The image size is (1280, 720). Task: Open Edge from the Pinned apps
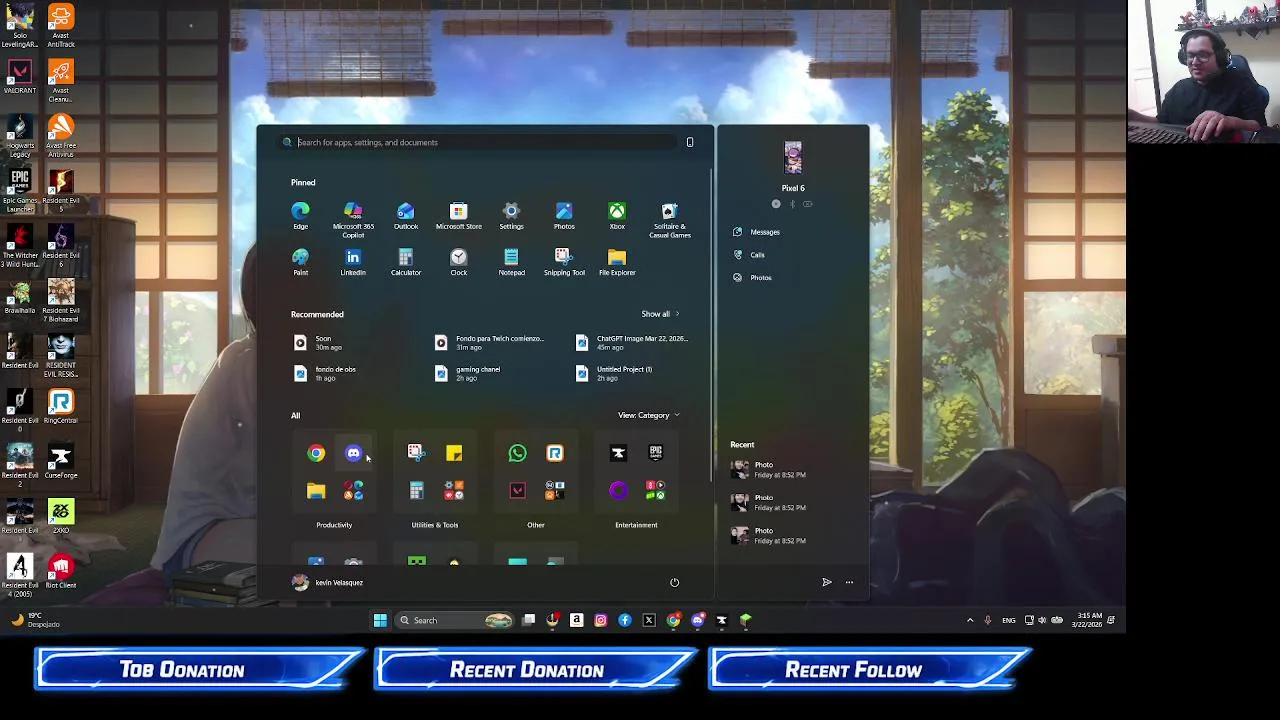click(x=300, y=215)
